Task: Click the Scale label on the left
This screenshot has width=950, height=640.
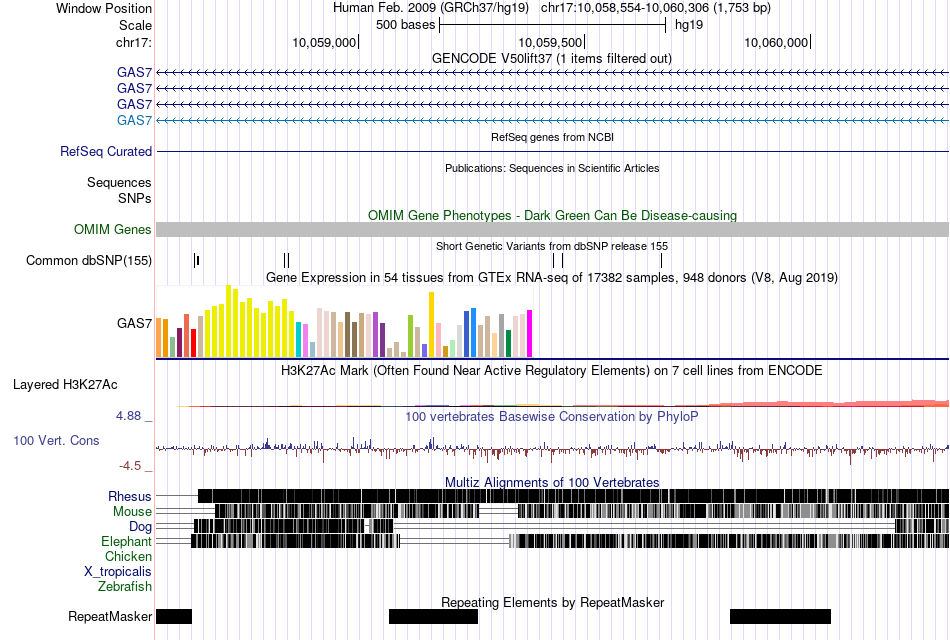Action: pos(135,25)
